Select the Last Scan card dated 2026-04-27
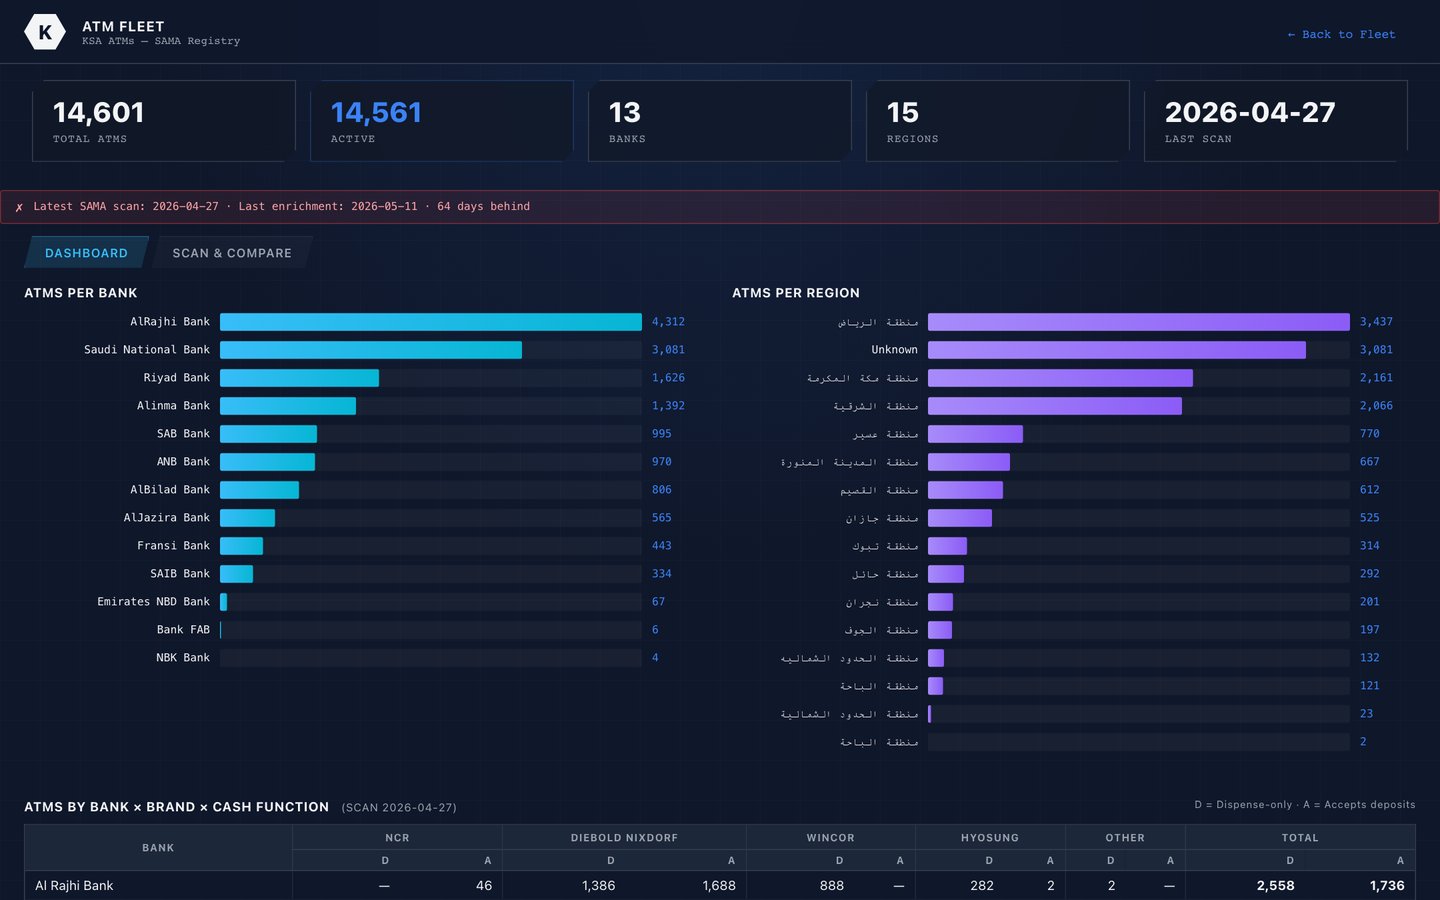This screenshot has height=900, width=1440. point(1276,121)
